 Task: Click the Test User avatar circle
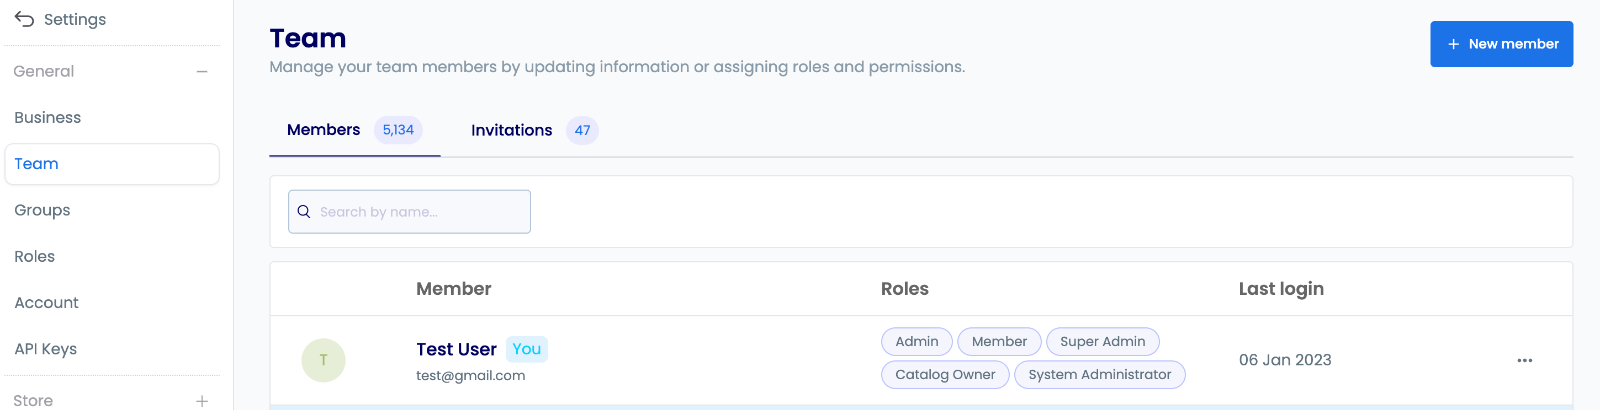[x=323, y=360]
